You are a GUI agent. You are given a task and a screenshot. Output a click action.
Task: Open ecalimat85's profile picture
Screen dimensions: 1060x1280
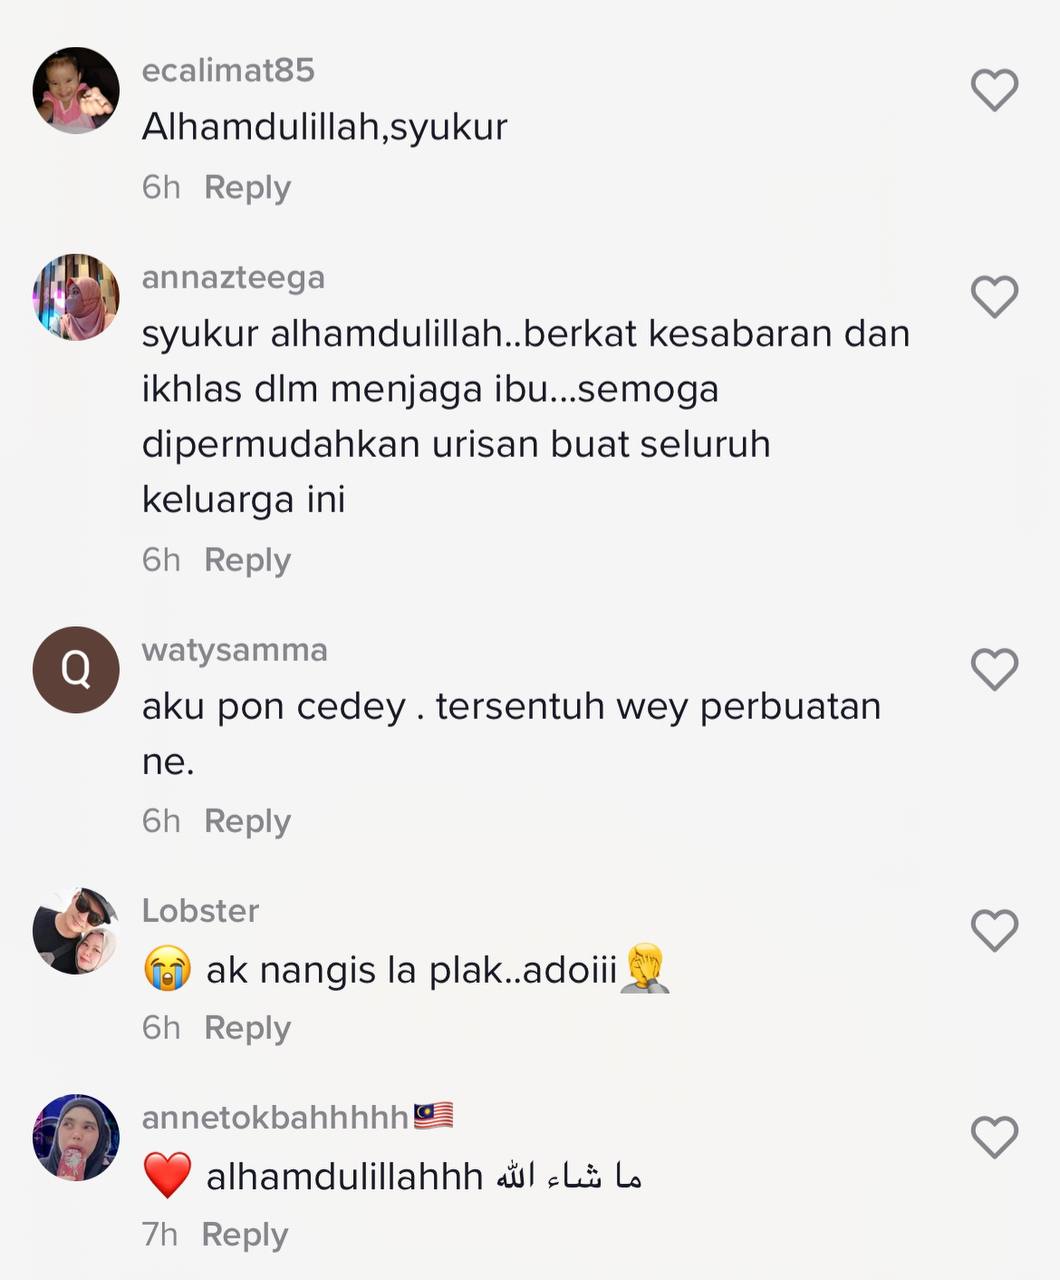point(76,90)
